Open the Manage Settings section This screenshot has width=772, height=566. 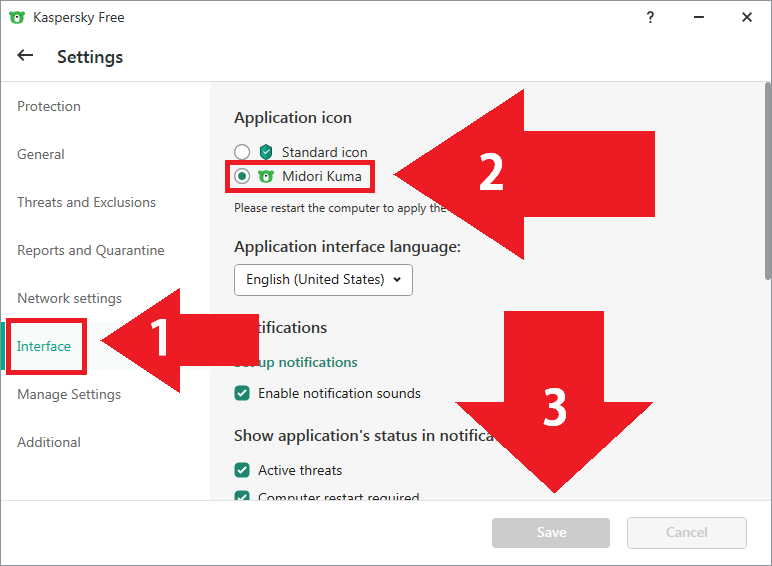[69, 394]
